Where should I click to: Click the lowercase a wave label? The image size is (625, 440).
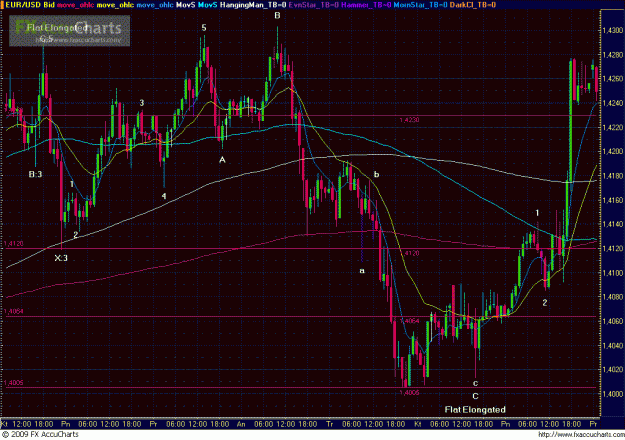point(362,271)
